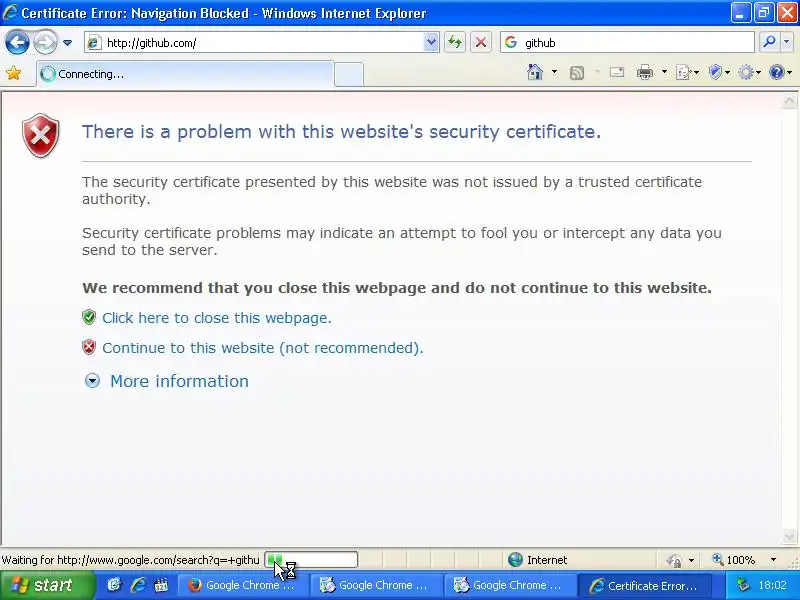
Task: Click the magnifier Search button
Action: 769,42
